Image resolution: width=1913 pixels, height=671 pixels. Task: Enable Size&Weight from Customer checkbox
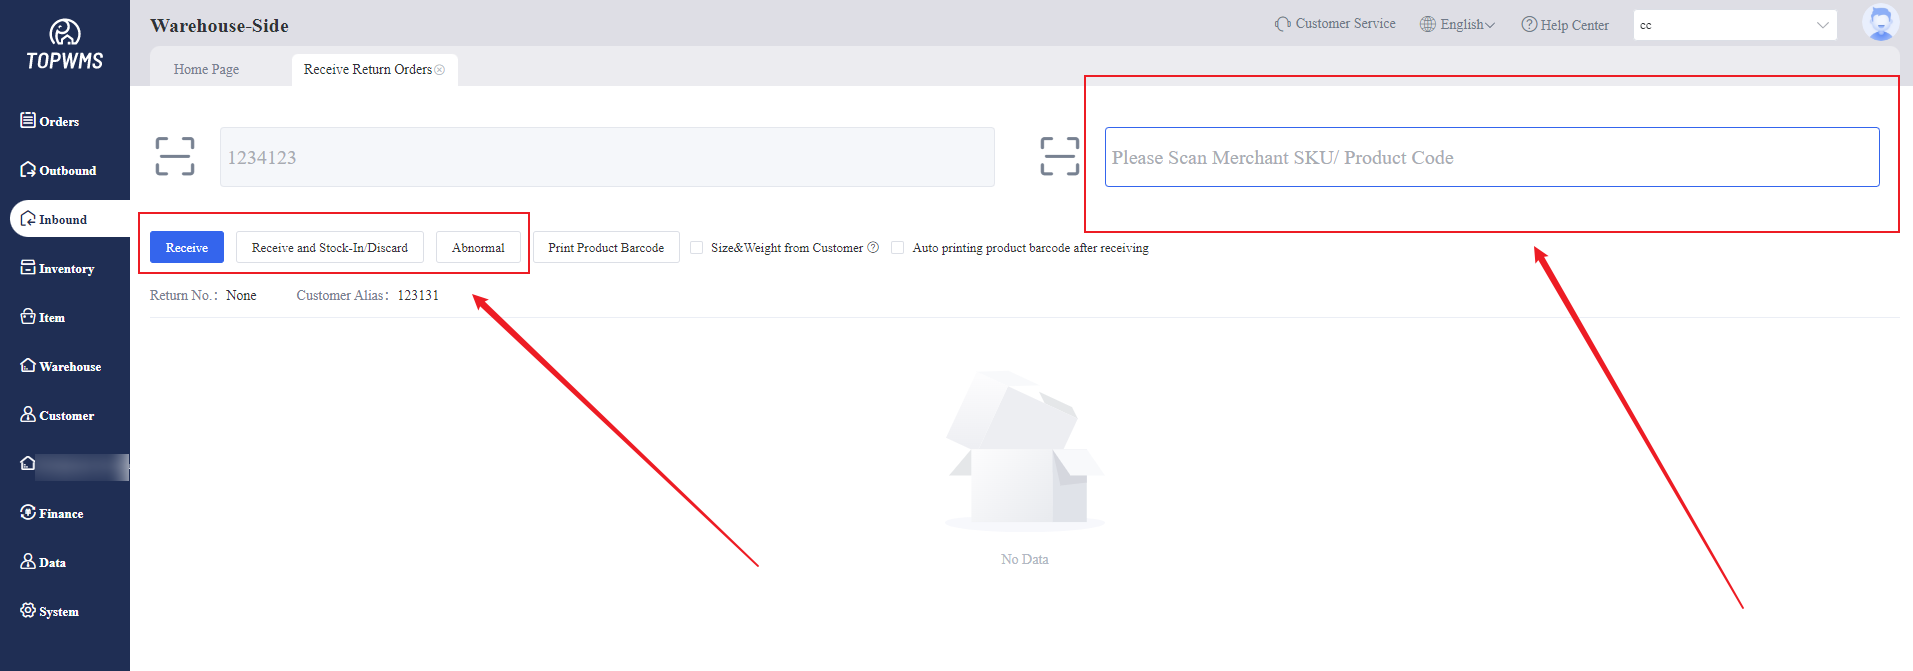click(x=697, y=248)
